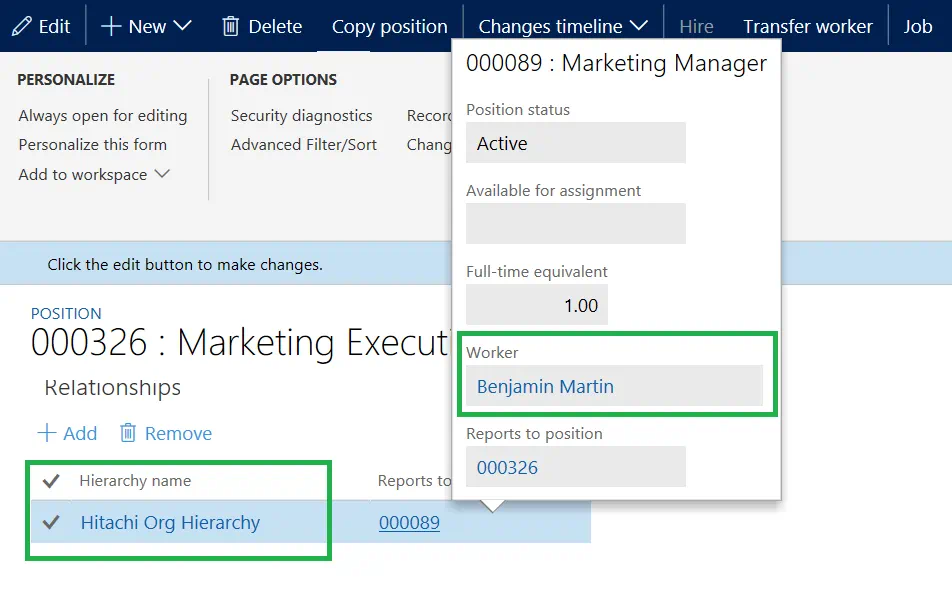Select Transfer worker in the toolbar
This screenshot has width=952, height=612.
point(808,27)
